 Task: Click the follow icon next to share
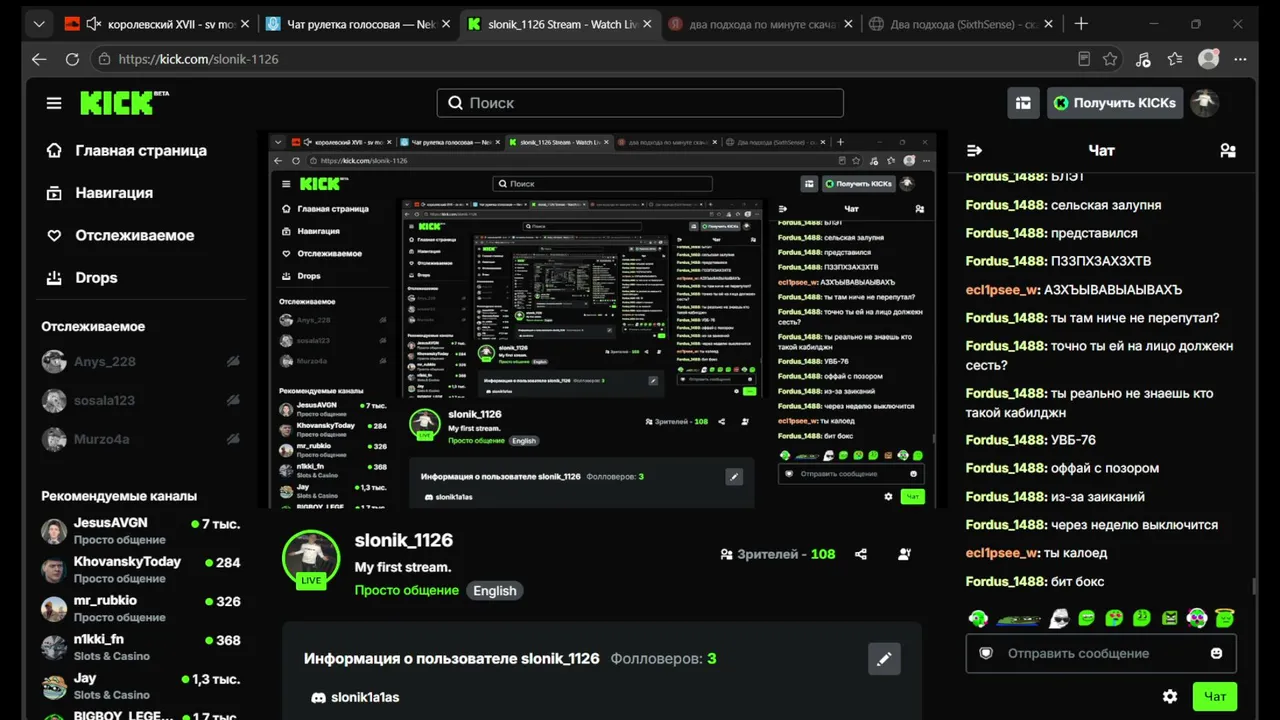(905, 554)
